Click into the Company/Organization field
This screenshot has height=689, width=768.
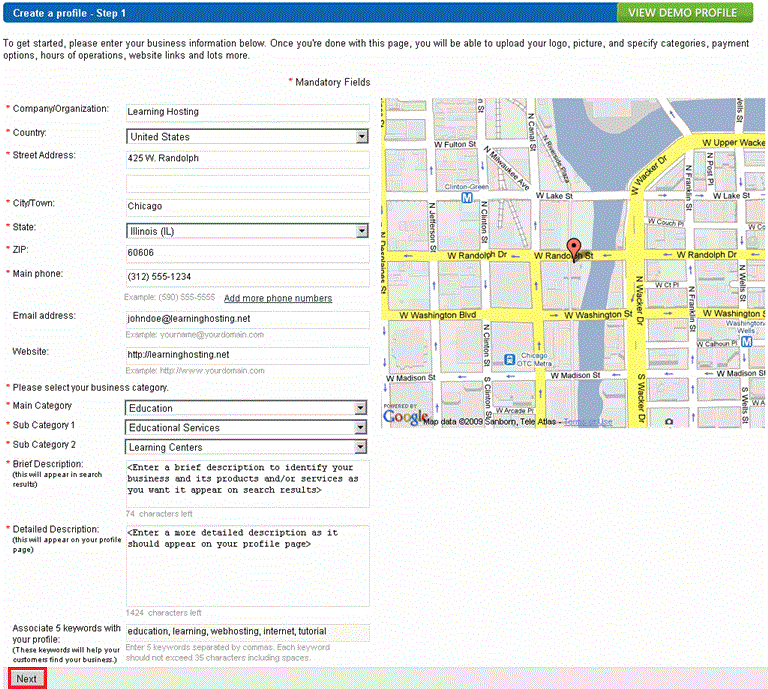(x=247, y=112)
